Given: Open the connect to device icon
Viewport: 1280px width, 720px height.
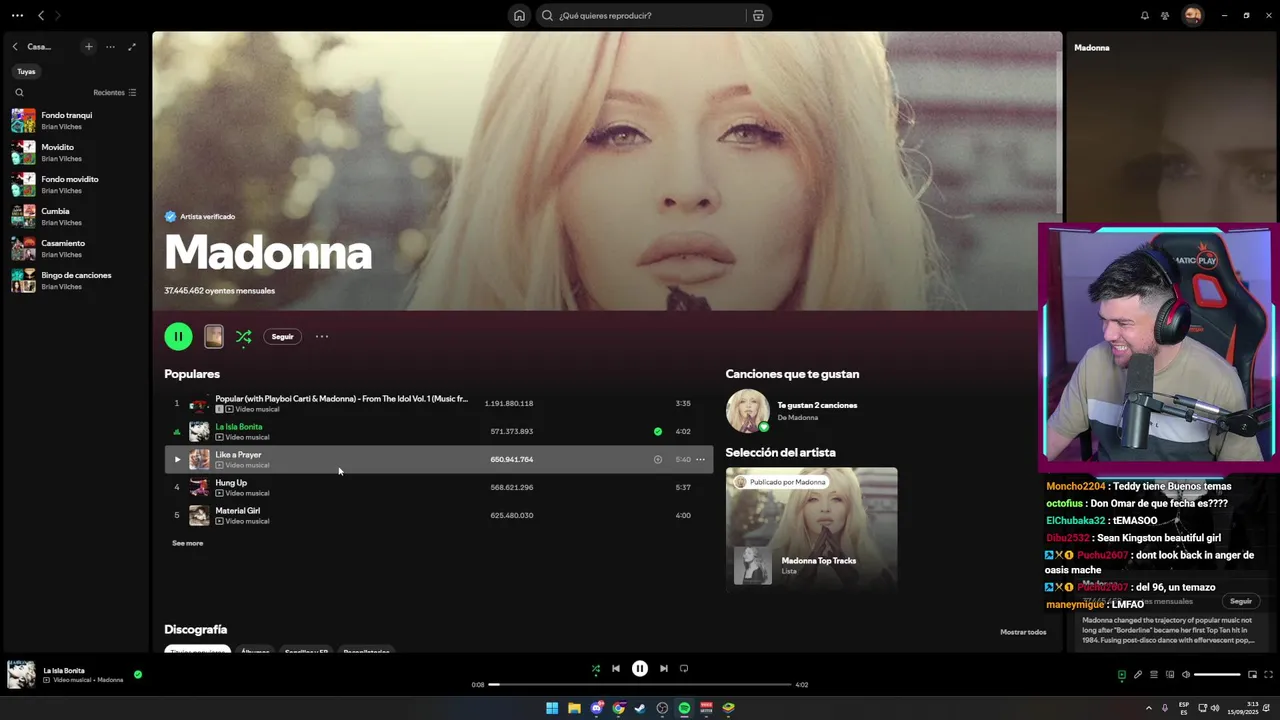Looking at the screenshot, I should [1170, 675].
